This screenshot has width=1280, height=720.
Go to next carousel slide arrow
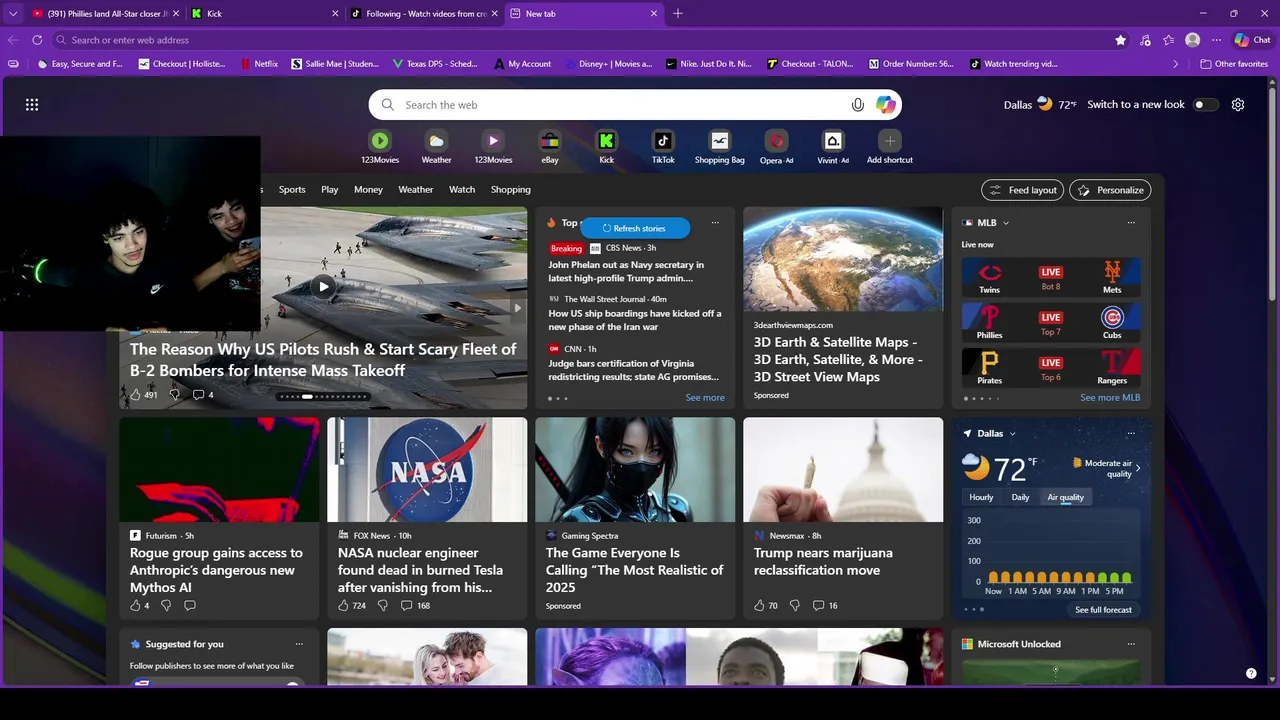click(517, 308)
